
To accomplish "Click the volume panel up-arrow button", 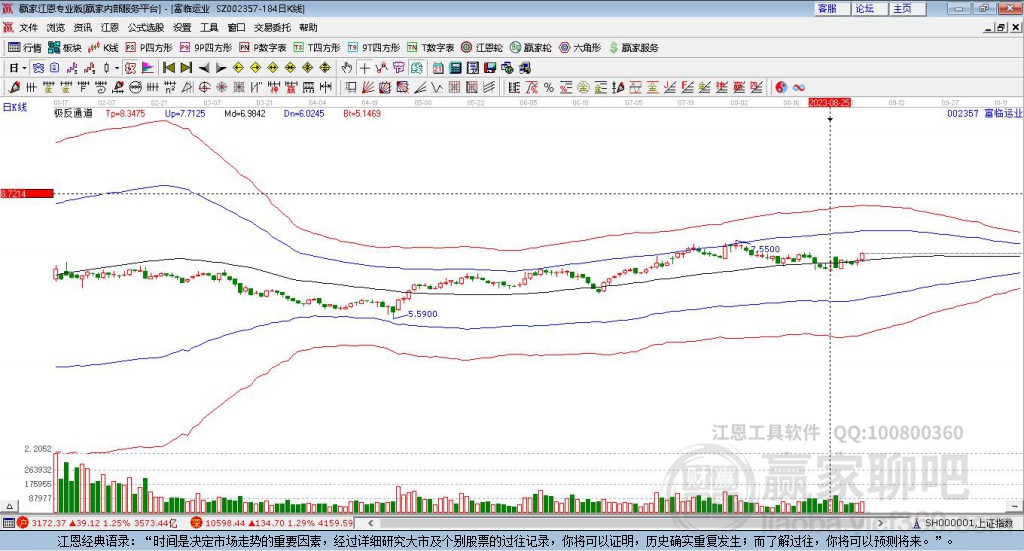I will coord(8,507).
